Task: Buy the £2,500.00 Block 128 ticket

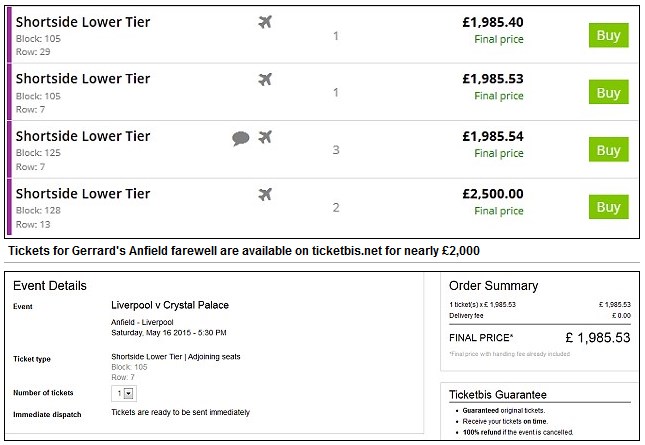Action: coord(608,207)
